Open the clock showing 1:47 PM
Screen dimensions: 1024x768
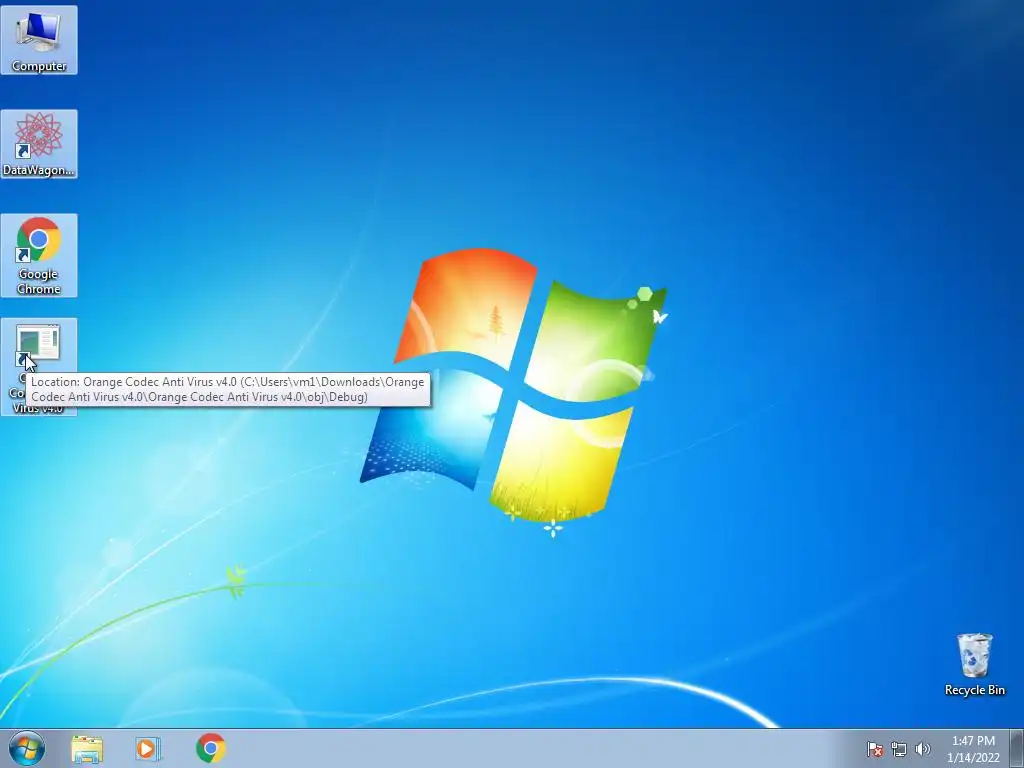pyautogui.click(x=973, y=749)
